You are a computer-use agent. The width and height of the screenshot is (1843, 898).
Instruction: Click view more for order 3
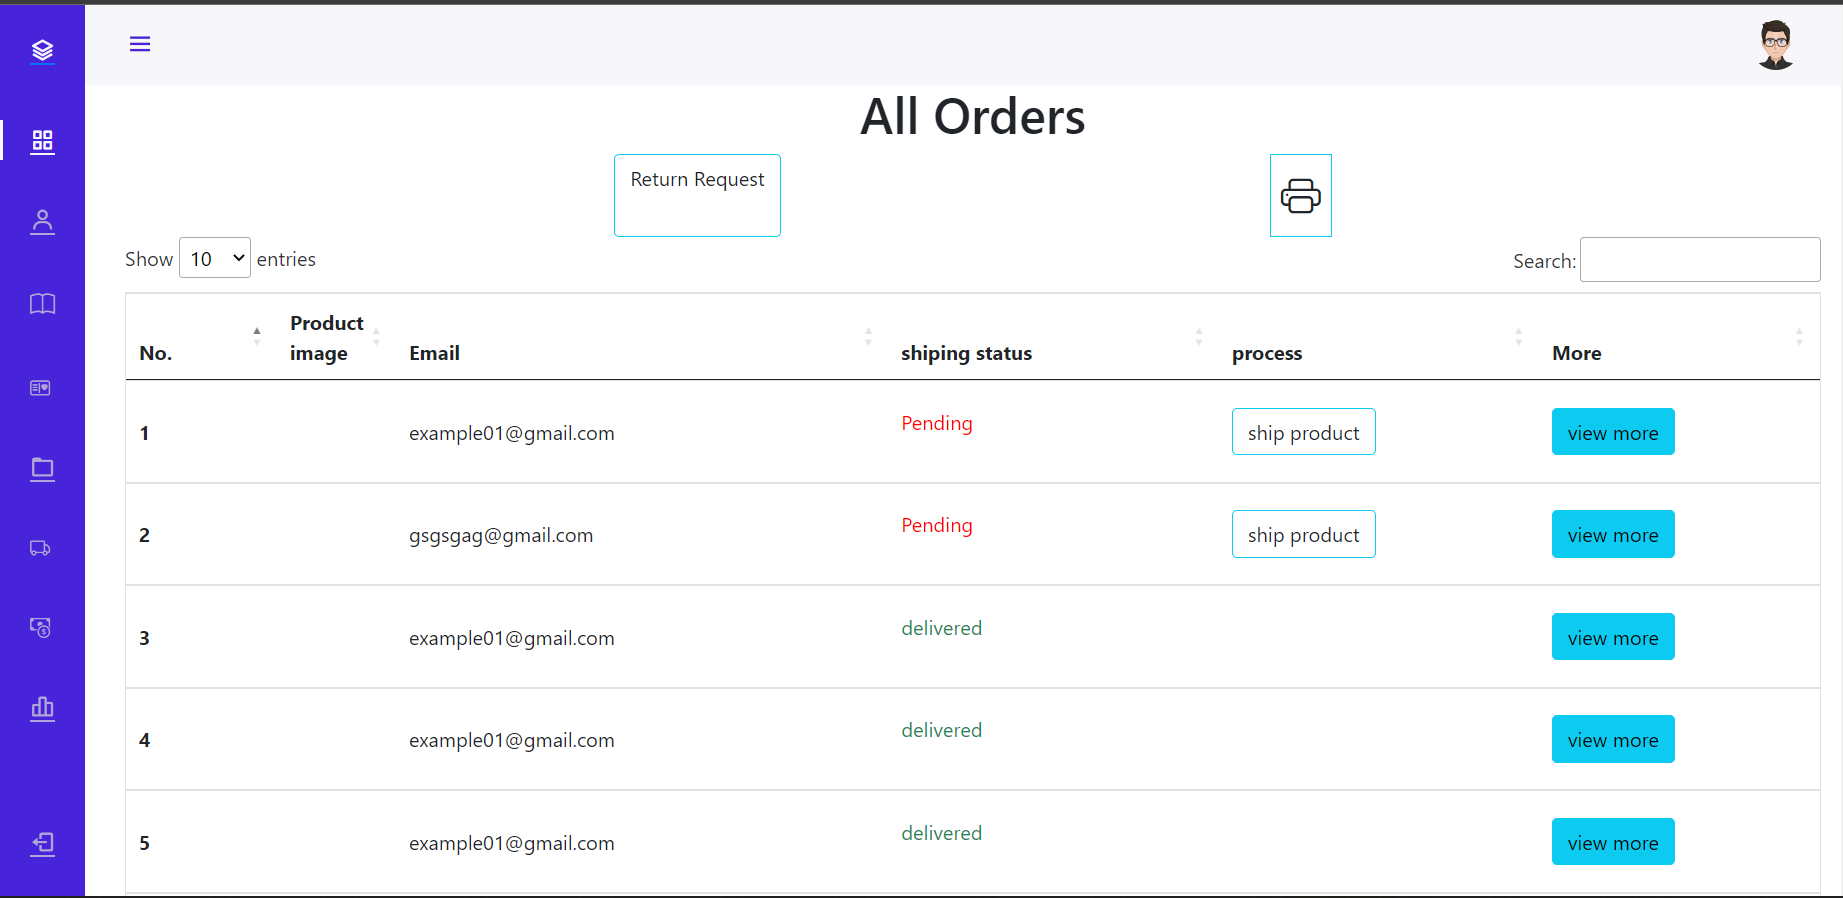(1613, 637)
